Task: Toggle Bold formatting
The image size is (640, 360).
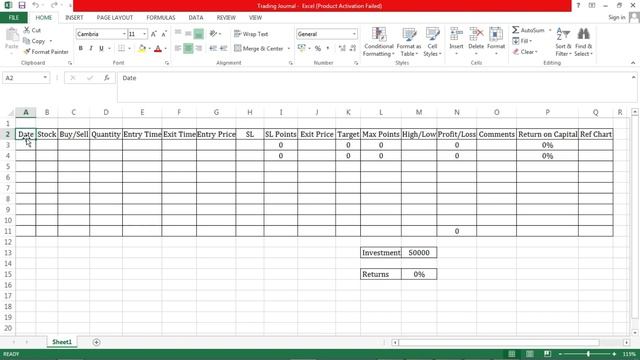Action: 80,49
